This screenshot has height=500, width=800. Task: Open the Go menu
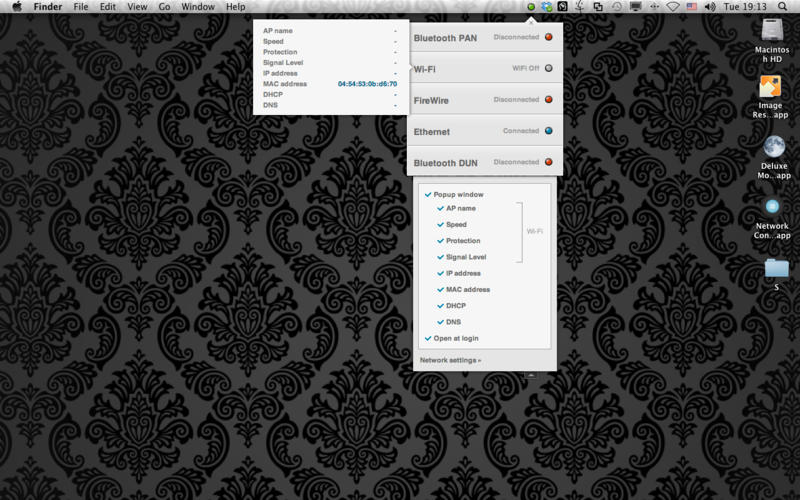[x=164, y=7]
